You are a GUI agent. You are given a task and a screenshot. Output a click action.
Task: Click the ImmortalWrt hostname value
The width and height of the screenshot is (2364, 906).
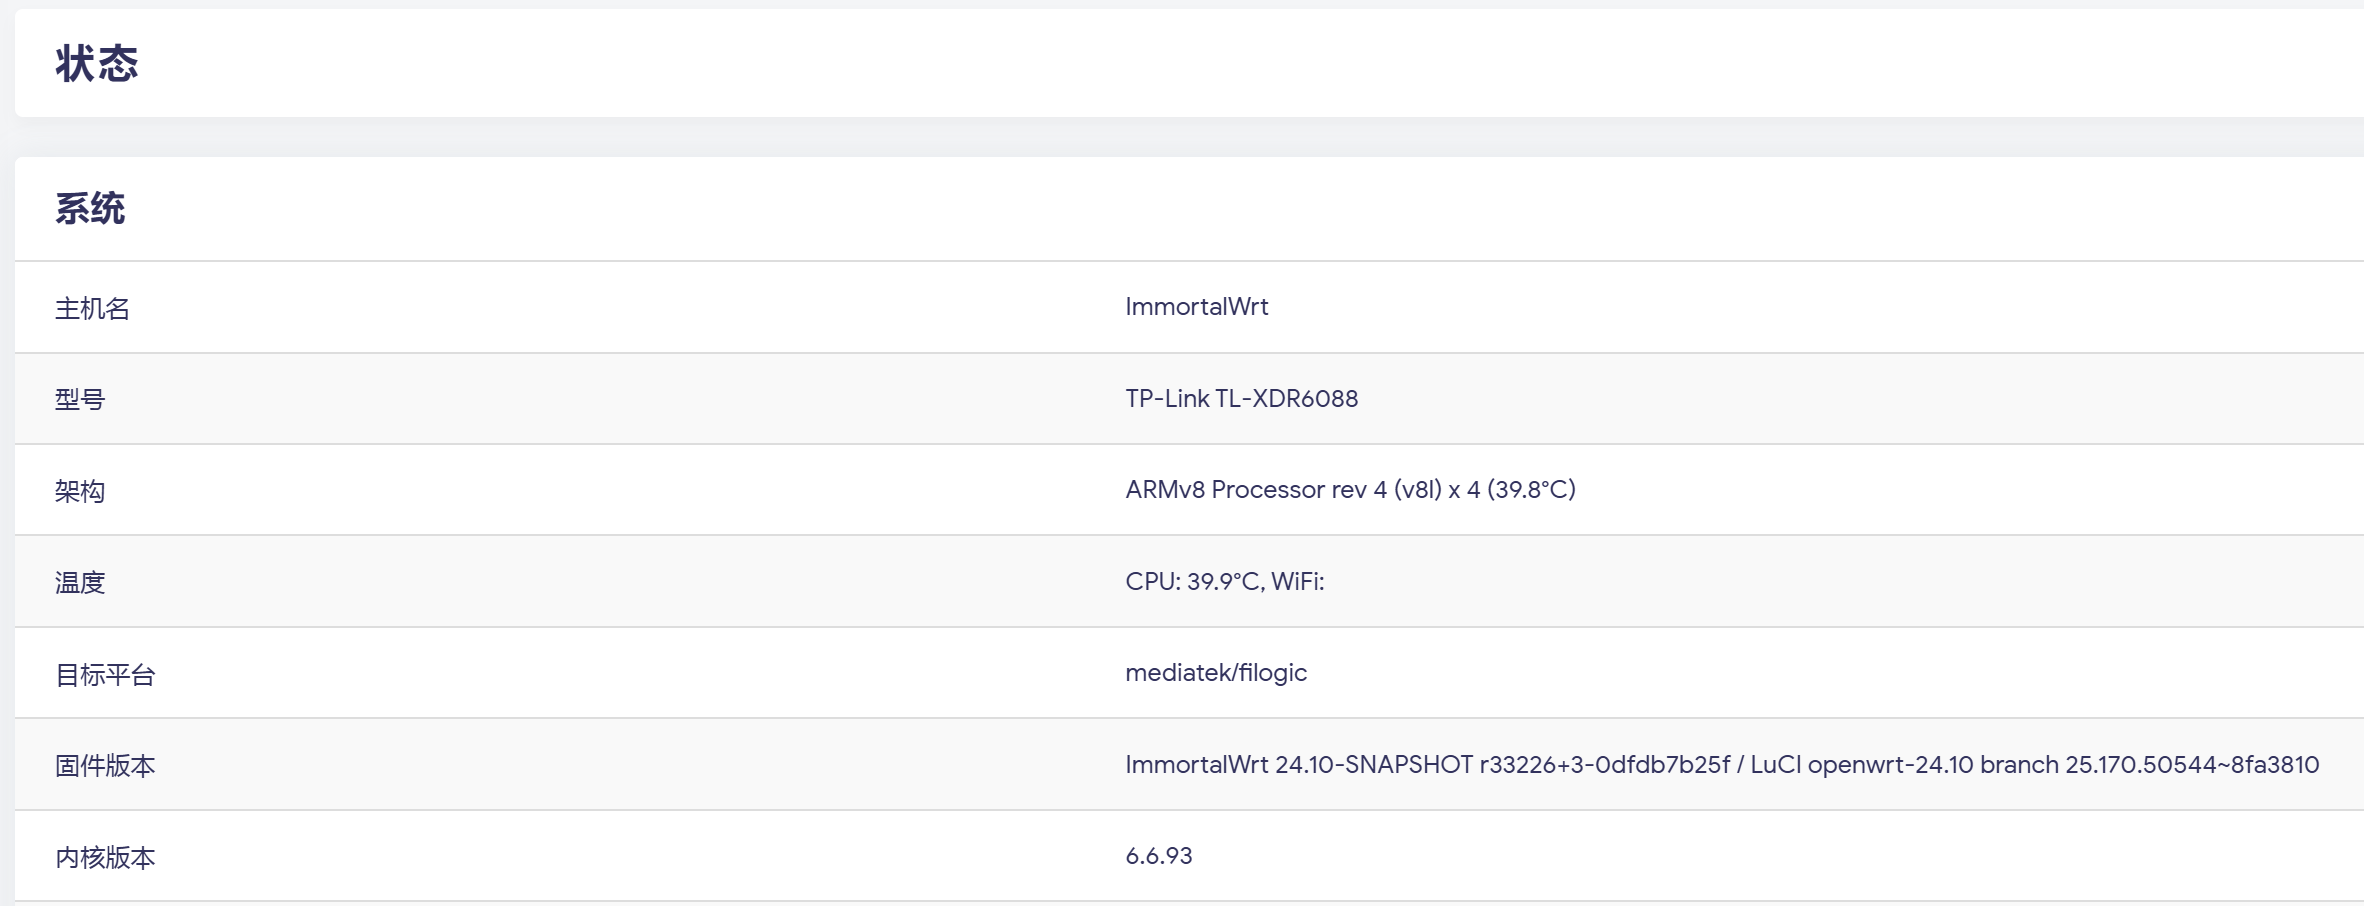[1196, 307]
